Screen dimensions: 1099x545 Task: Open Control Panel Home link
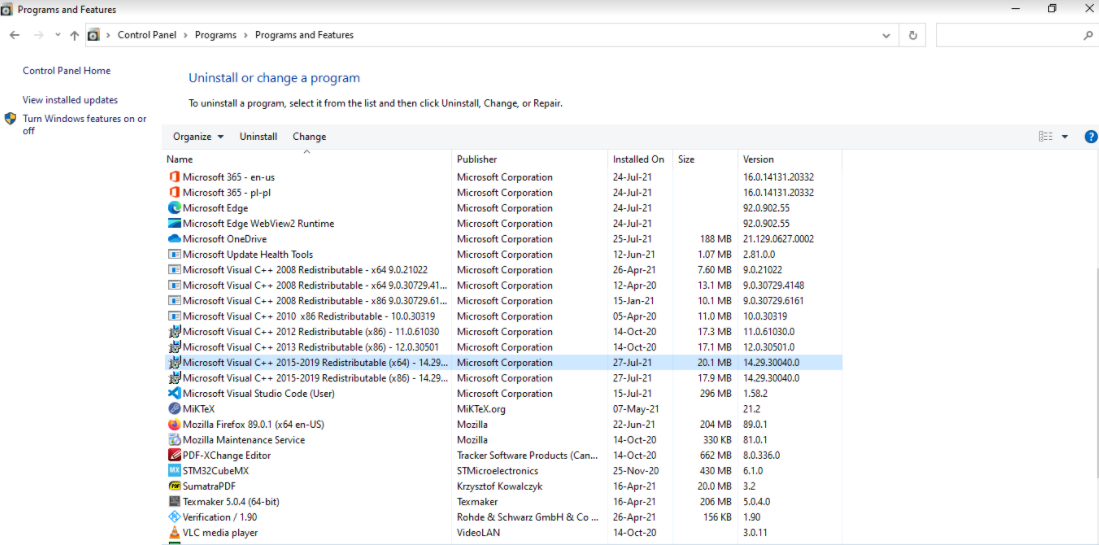tap(67, 71)
